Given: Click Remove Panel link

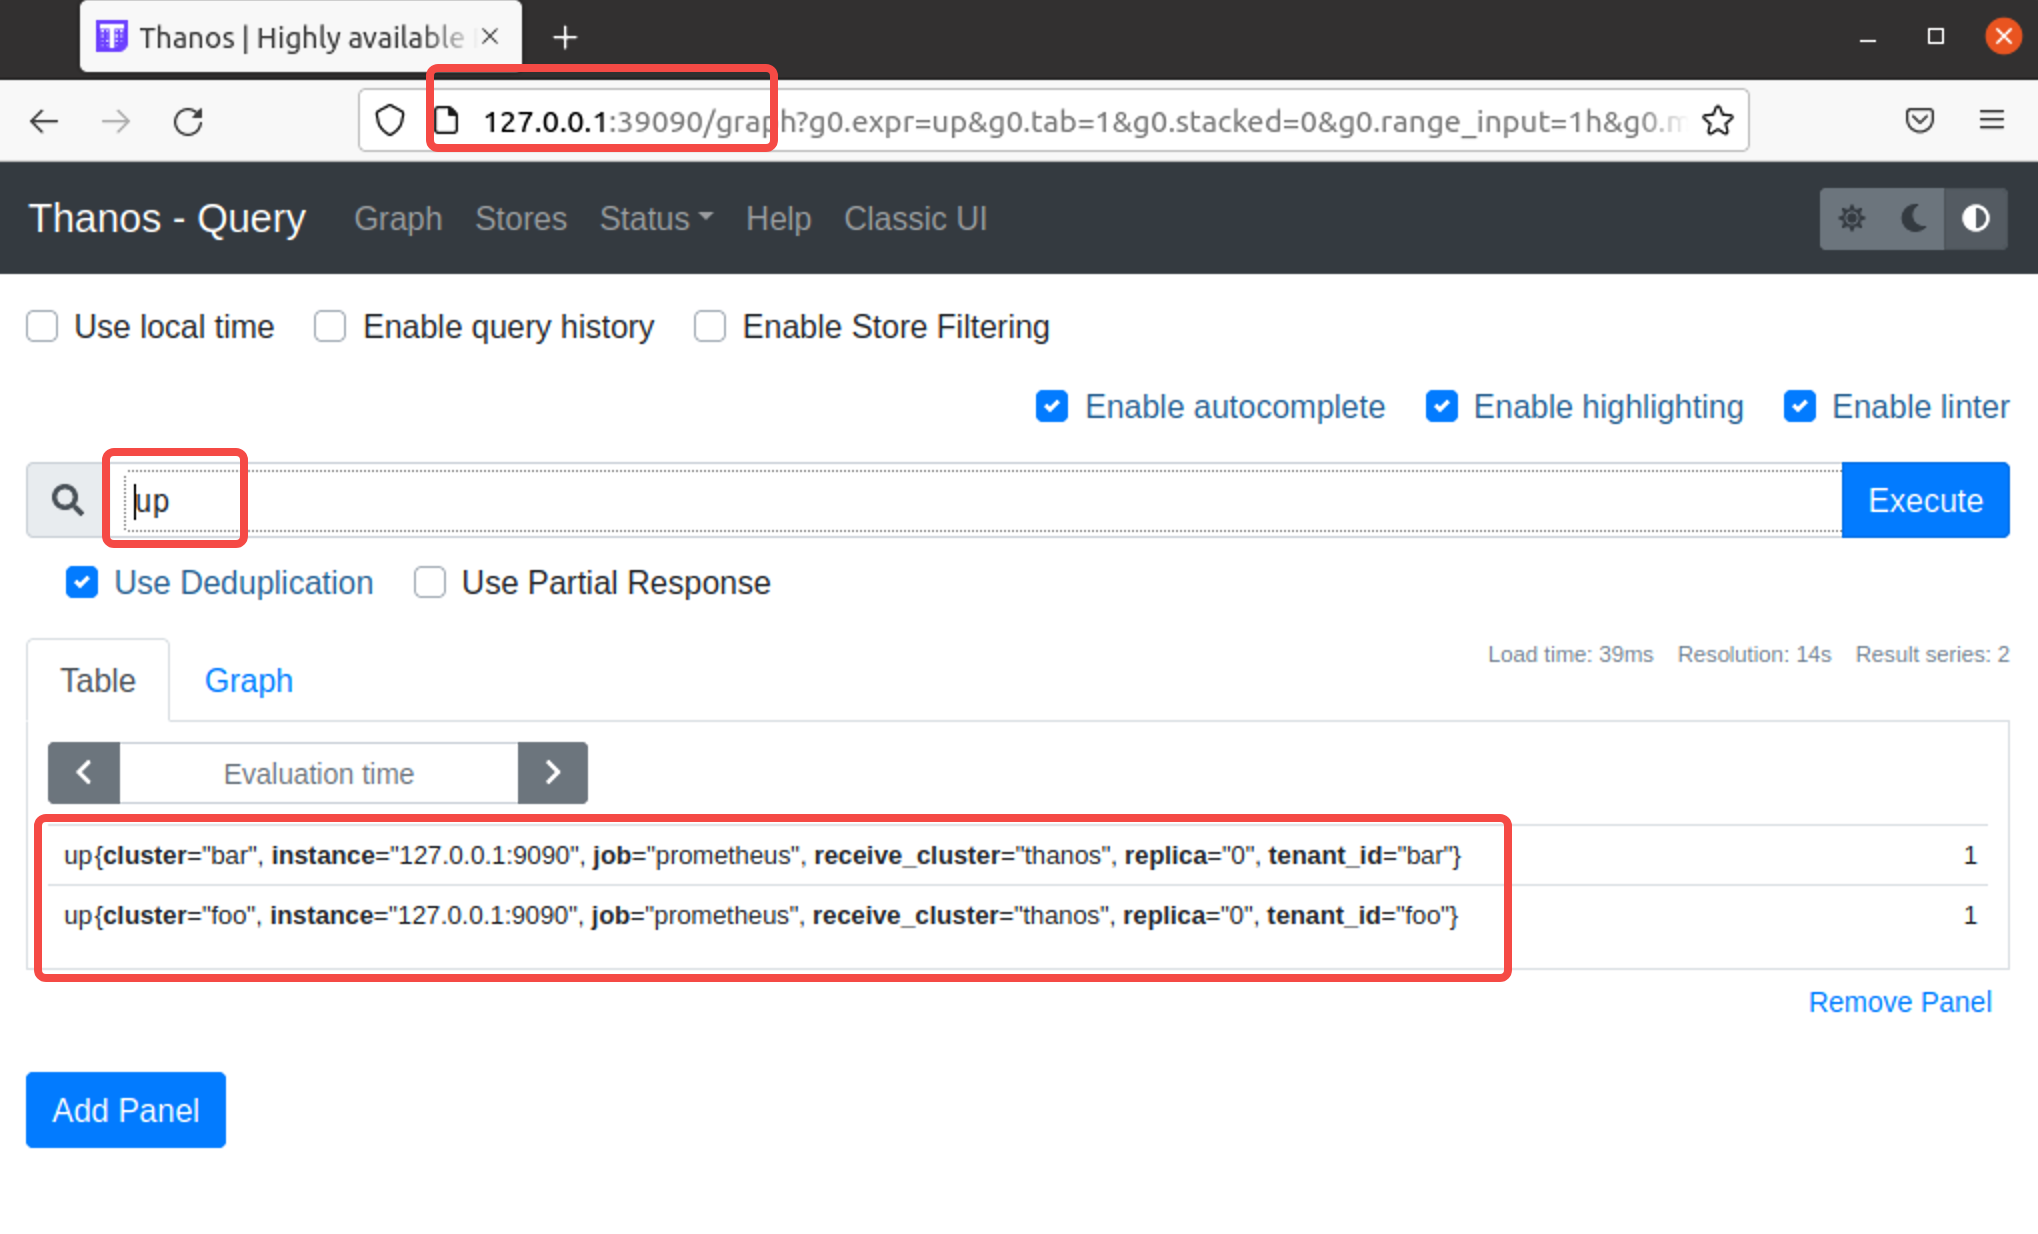Looking at the screenshot, I should [x=1899, y=1002].
